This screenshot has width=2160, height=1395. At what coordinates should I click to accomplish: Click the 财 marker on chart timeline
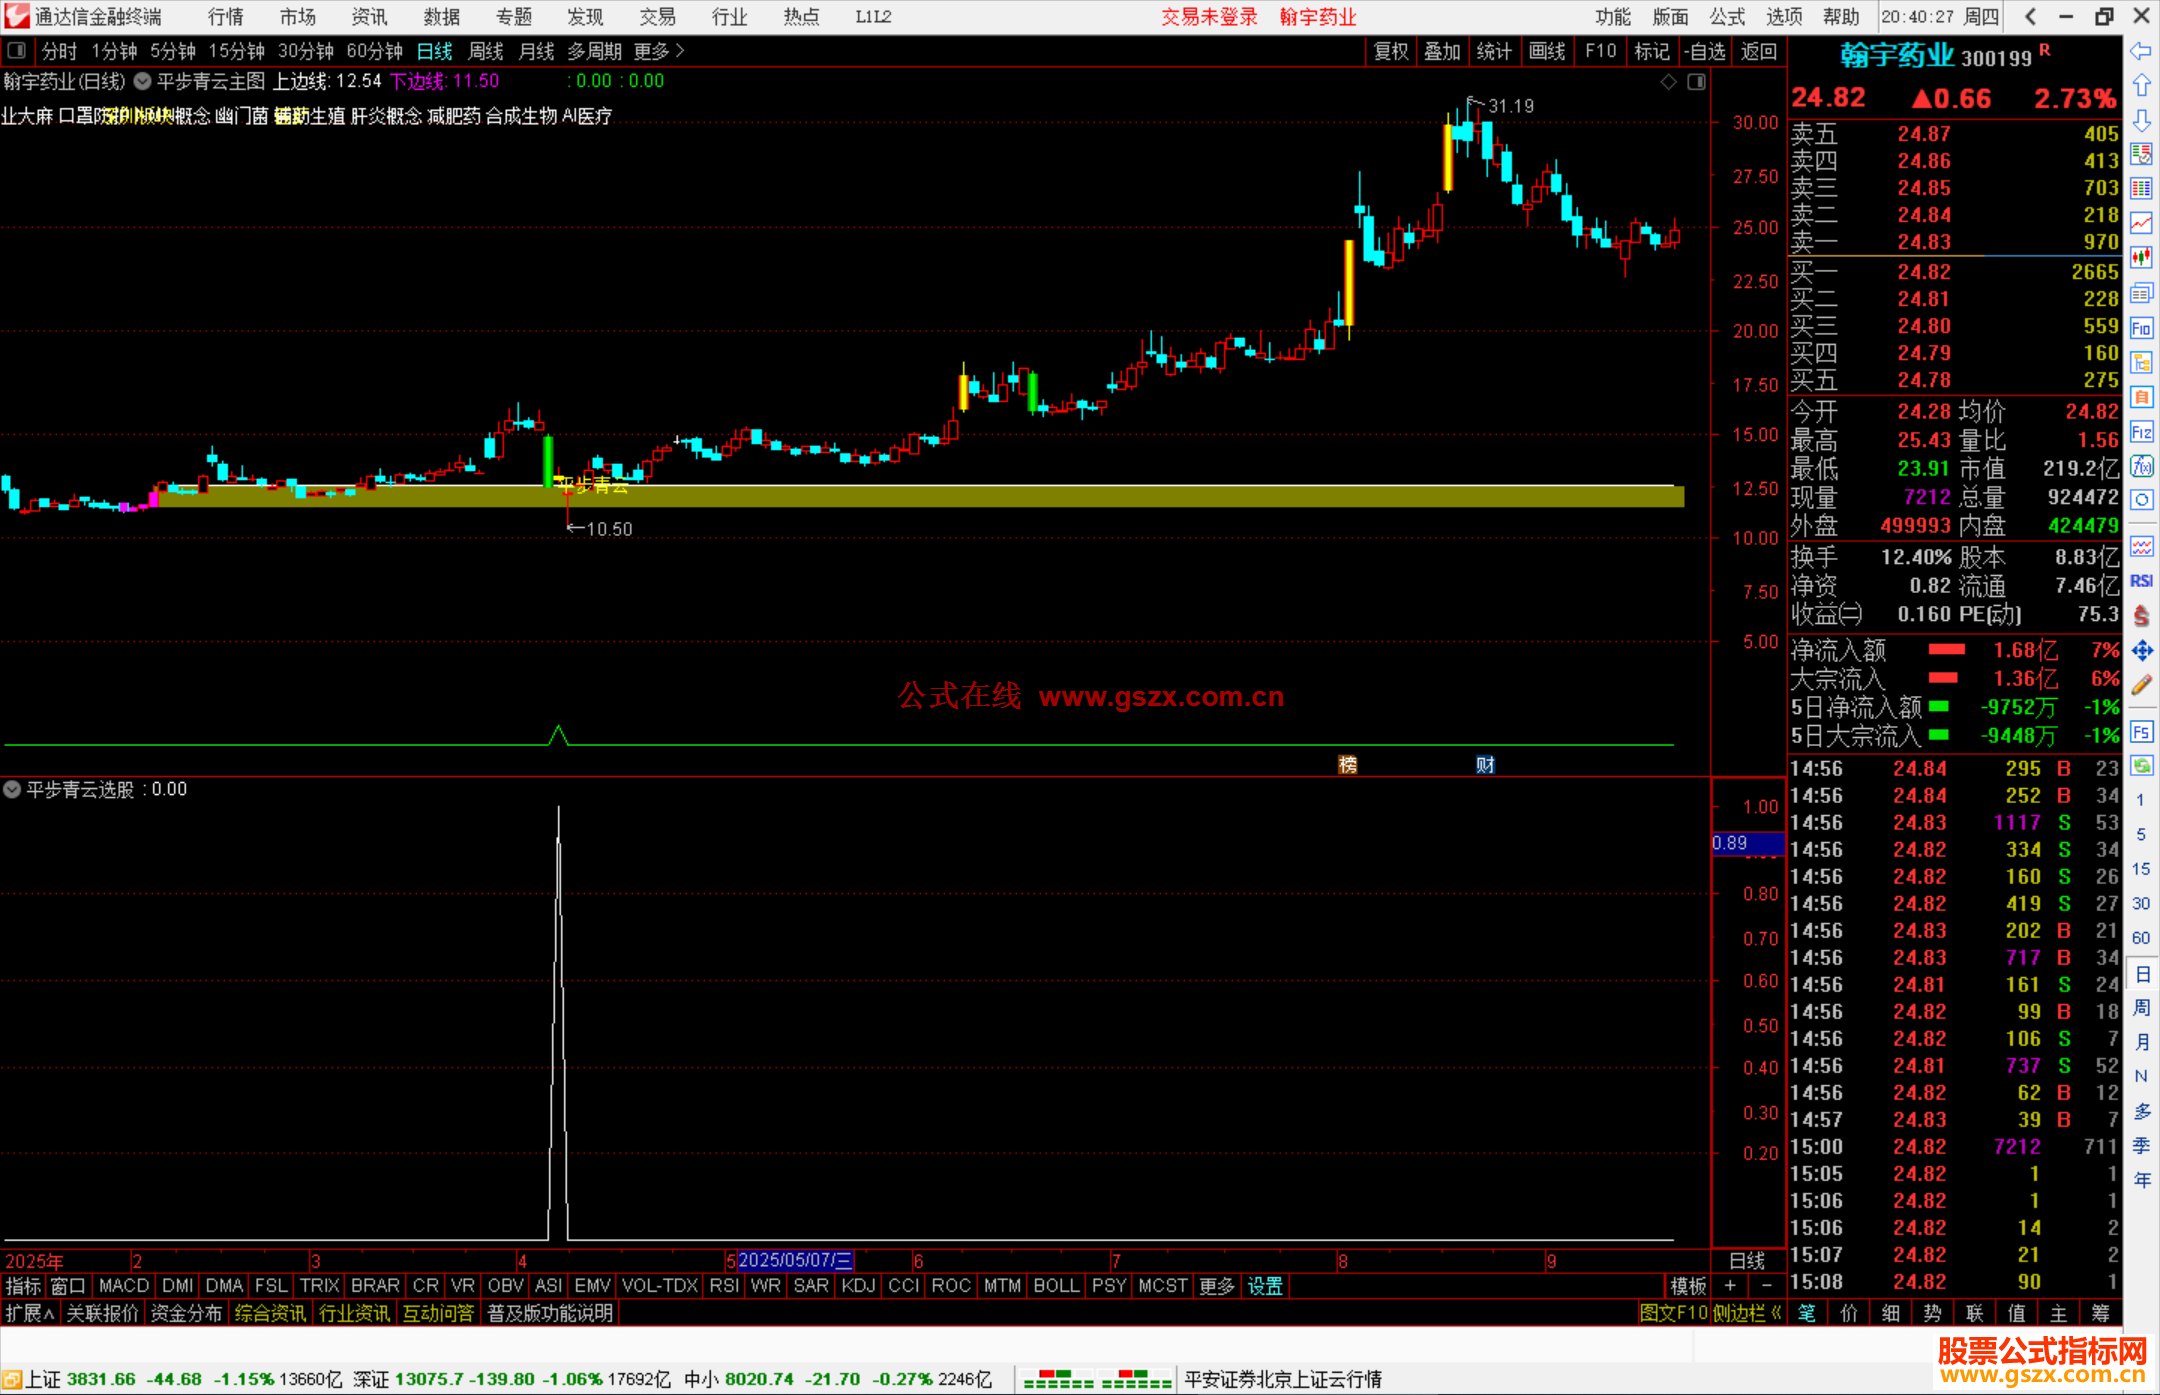1485,765
